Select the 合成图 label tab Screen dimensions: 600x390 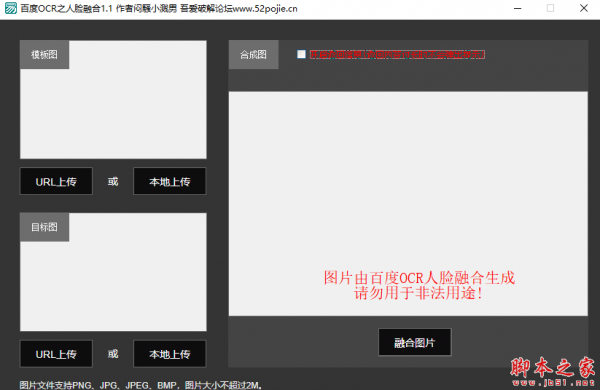tap(253, 55)
